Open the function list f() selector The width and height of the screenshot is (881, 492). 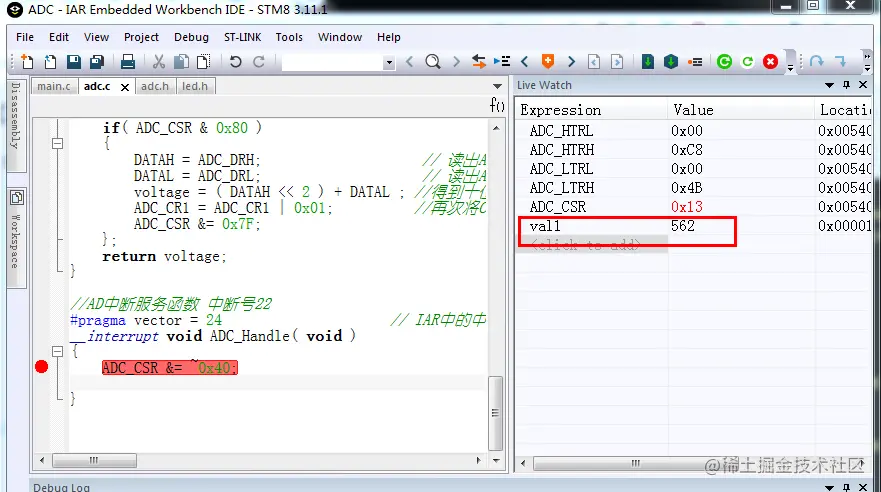497,105
